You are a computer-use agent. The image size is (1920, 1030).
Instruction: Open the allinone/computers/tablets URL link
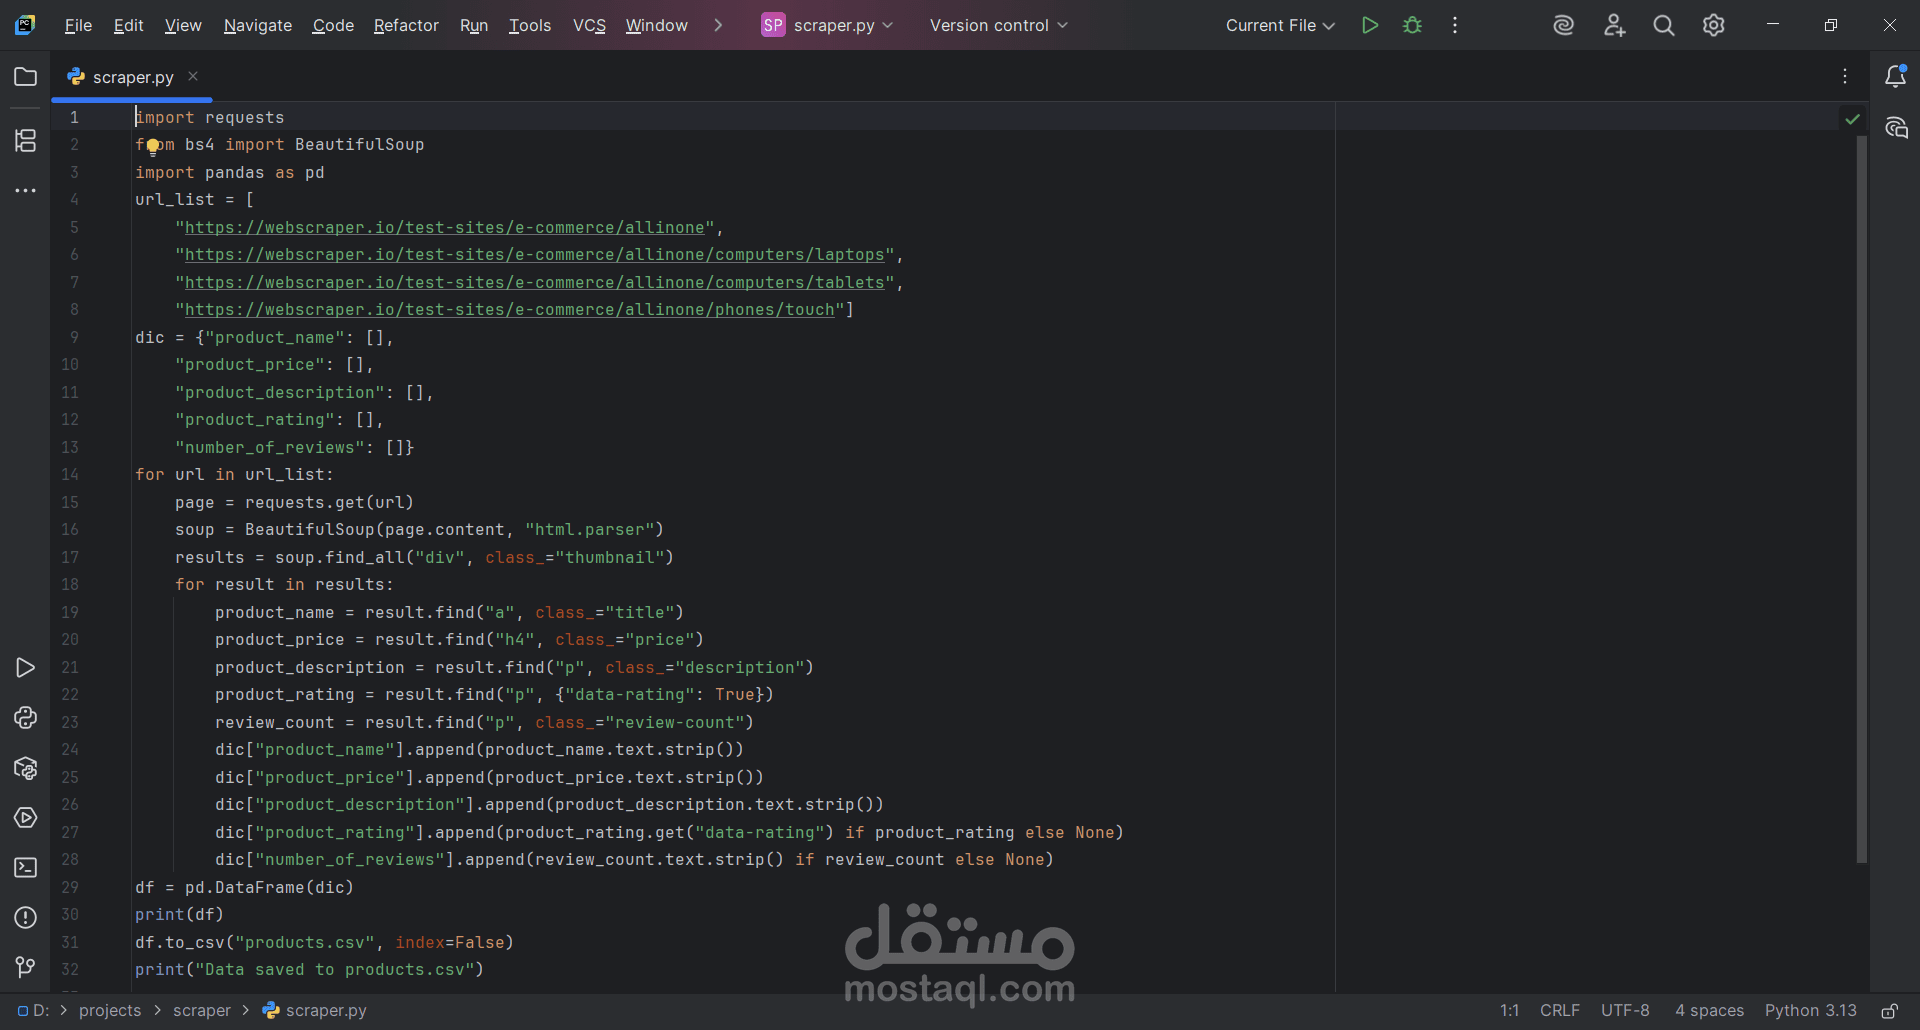tap(535, 283)
